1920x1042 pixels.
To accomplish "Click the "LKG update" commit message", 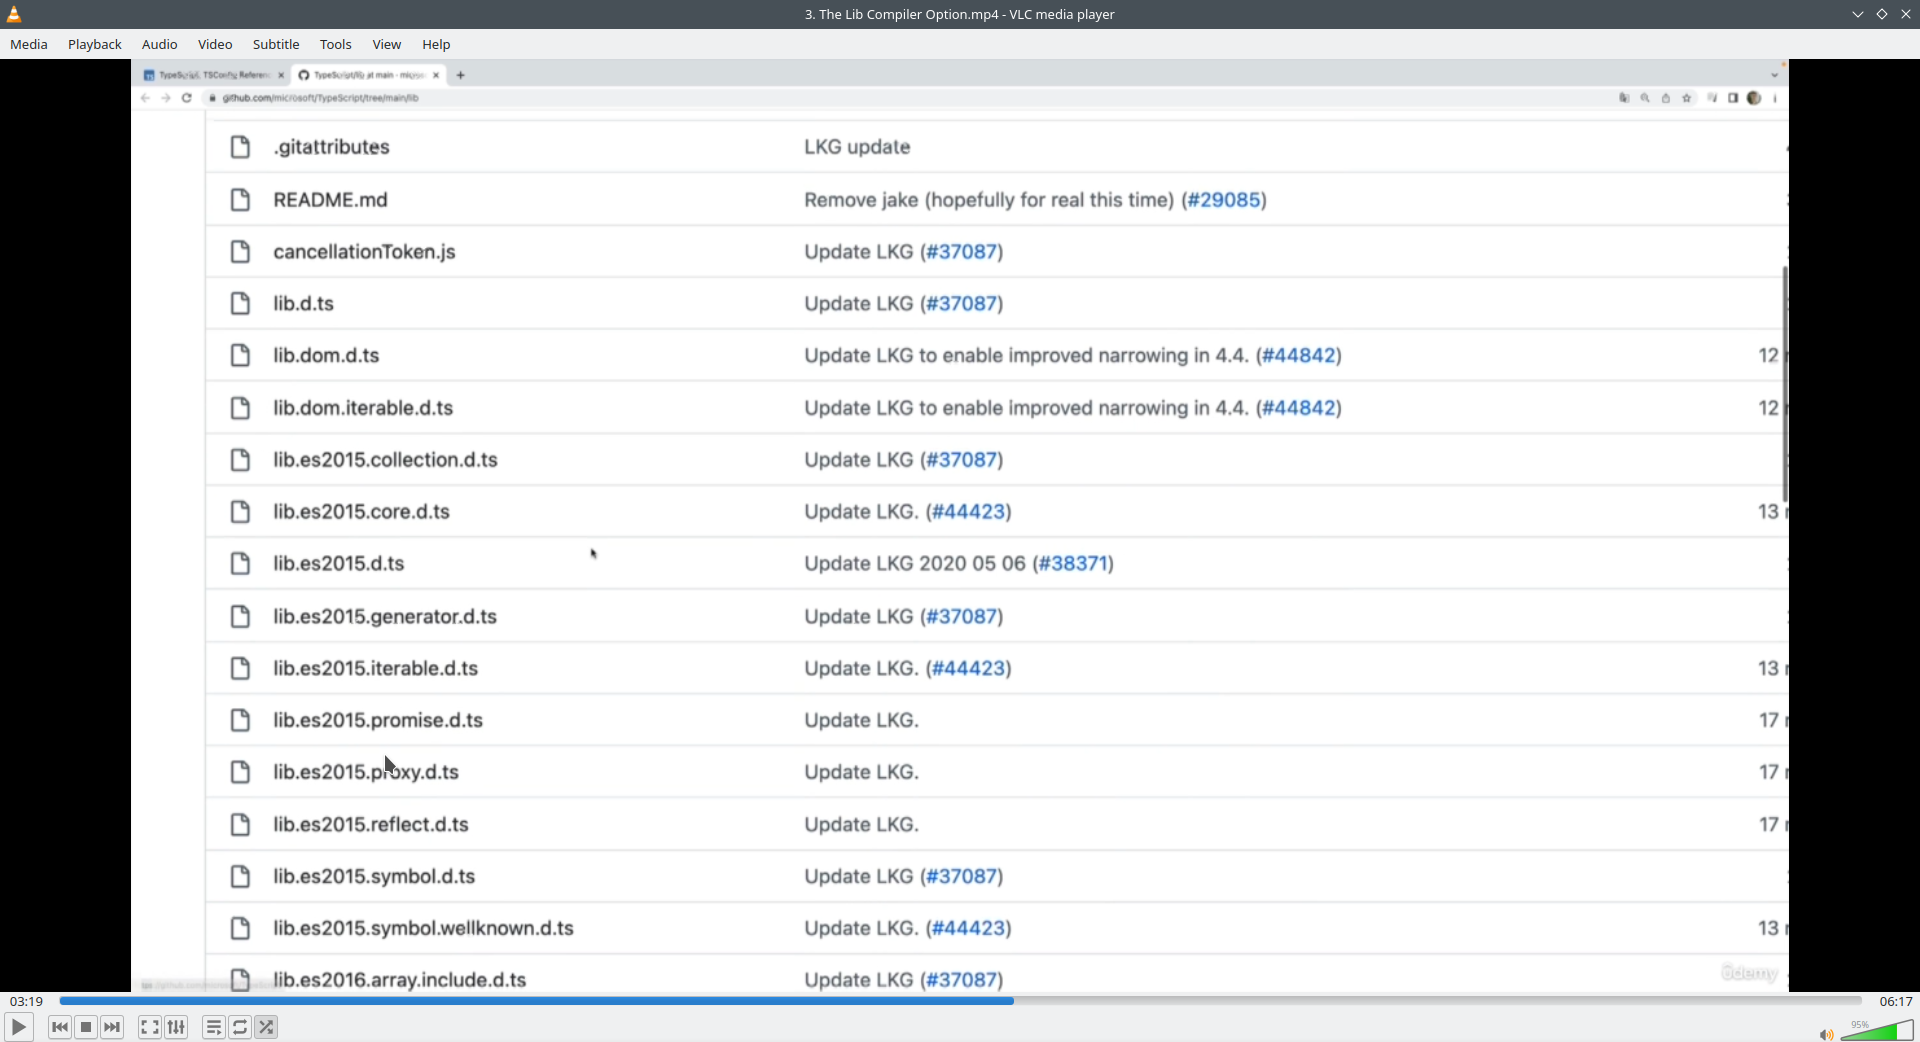I will (857, 147).
